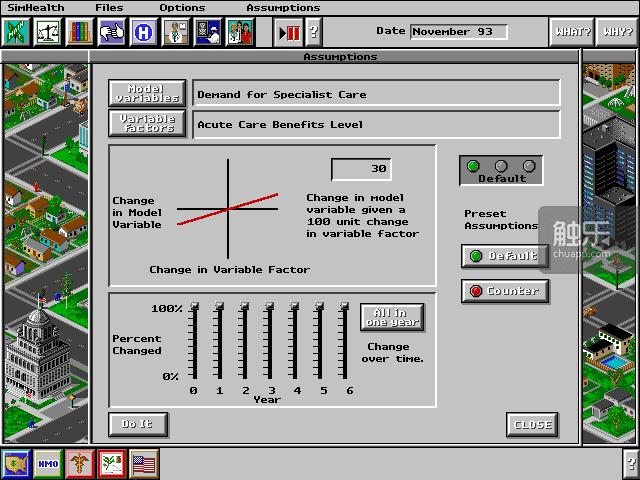Select the first green assumption indicator light
Image resolution: width=640 pixels, height=480 pixels.
[x=474, y=166]
